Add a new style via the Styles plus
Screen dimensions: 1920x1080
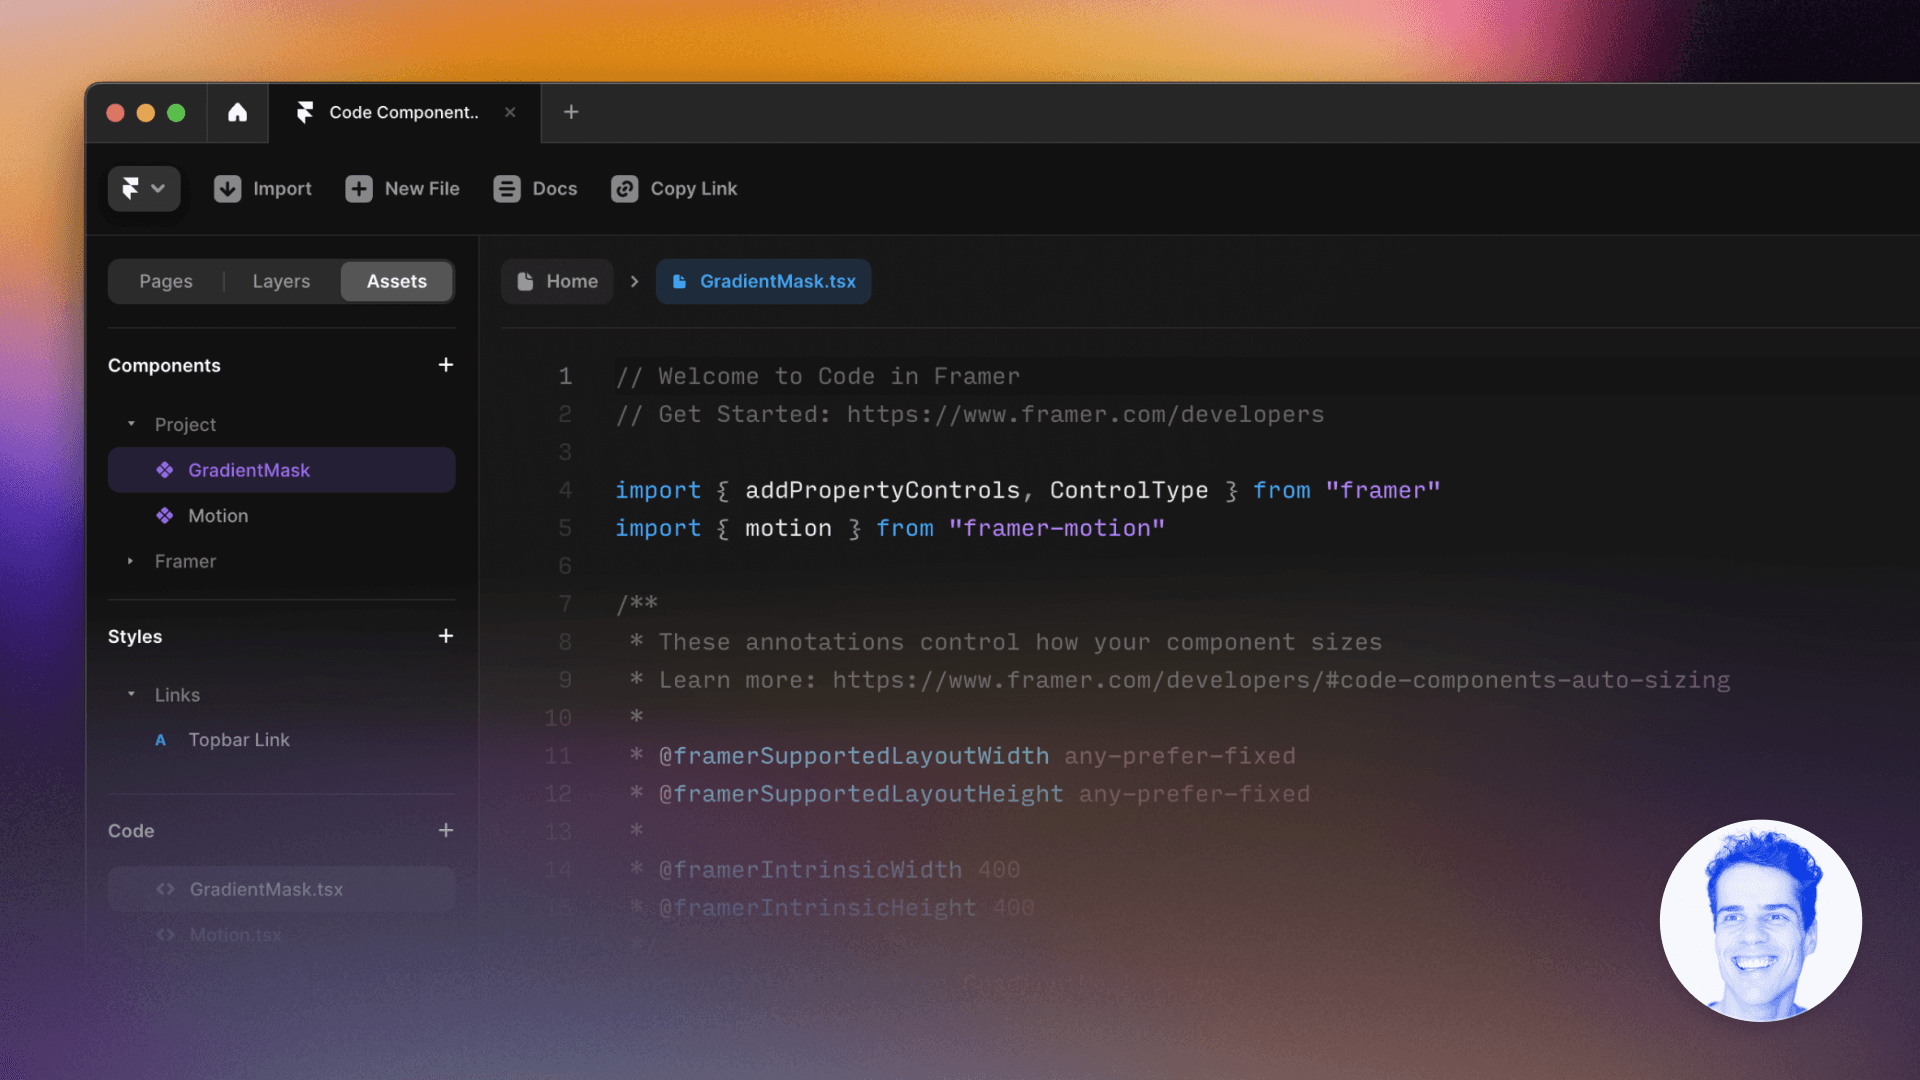(446, 636)
